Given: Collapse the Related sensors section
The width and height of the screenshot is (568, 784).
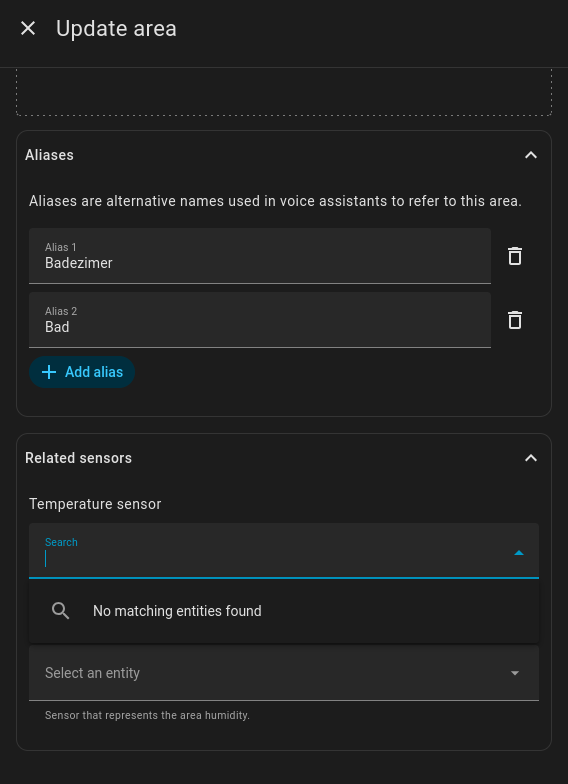Looking at the screenshot, I should [531, 458].
